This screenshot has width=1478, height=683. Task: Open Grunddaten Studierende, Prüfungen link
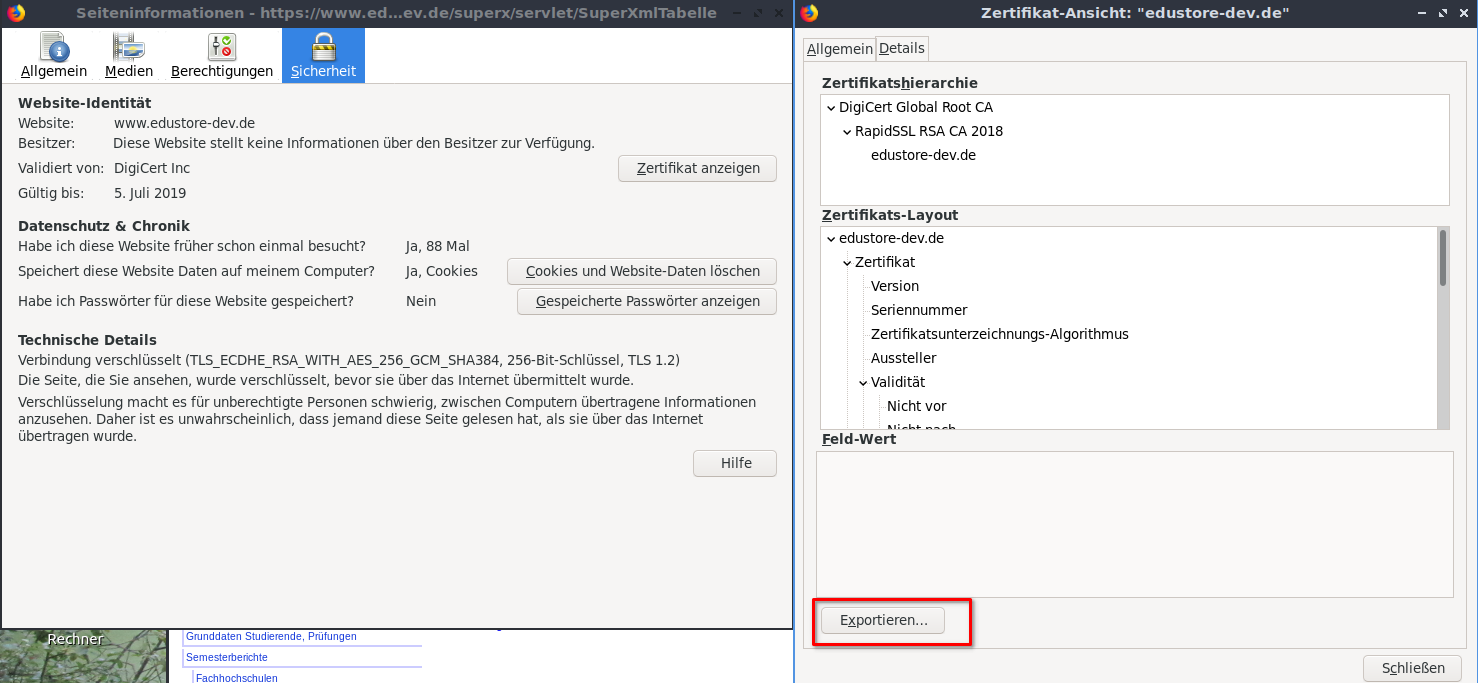tap(271, 636)
